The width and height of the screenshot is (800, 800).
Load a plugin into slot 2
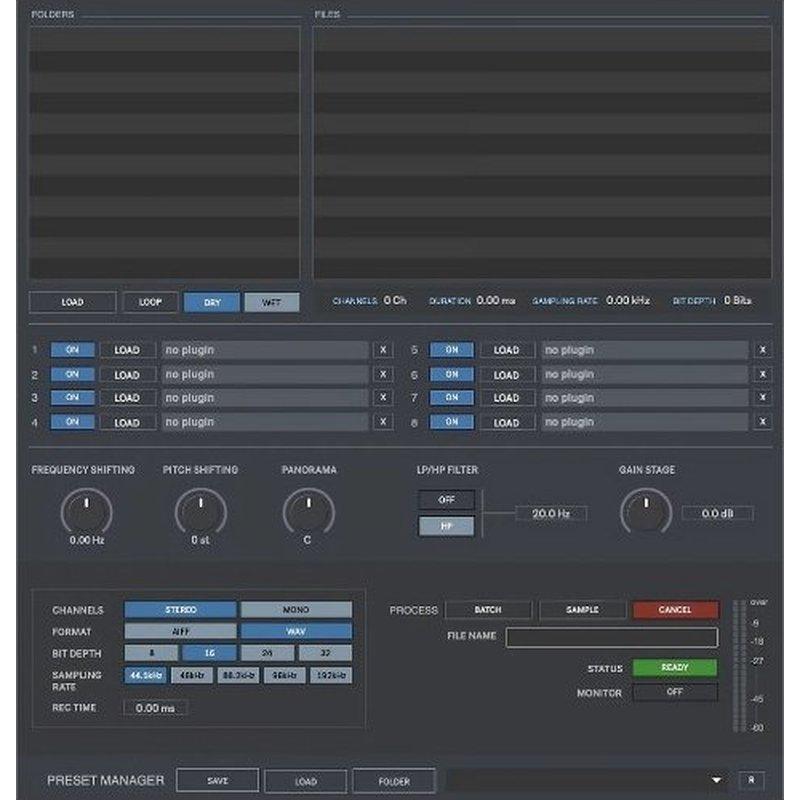point(127,375)
